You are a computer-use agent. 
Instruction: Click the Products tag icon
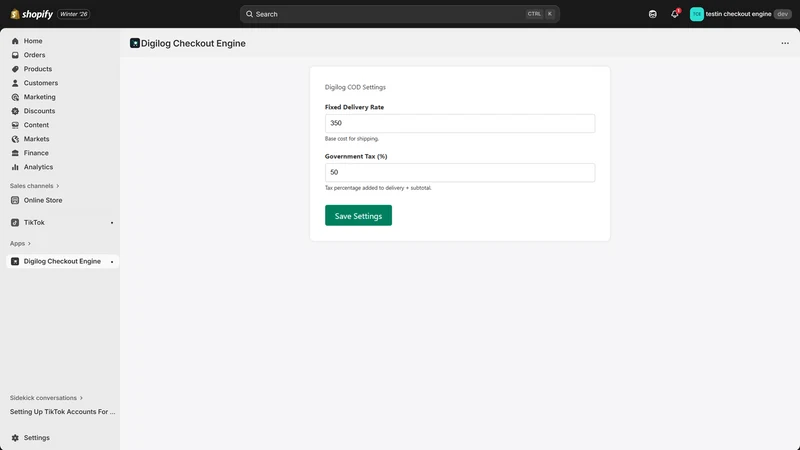point(15,69)
